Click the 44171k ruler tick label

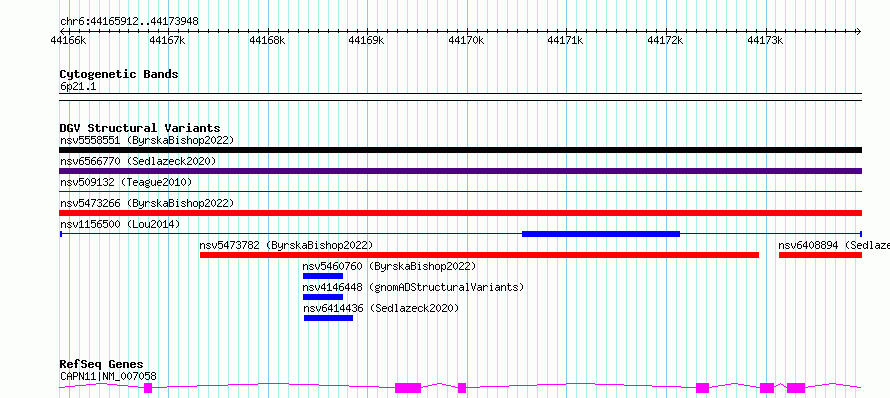[566, 40]
